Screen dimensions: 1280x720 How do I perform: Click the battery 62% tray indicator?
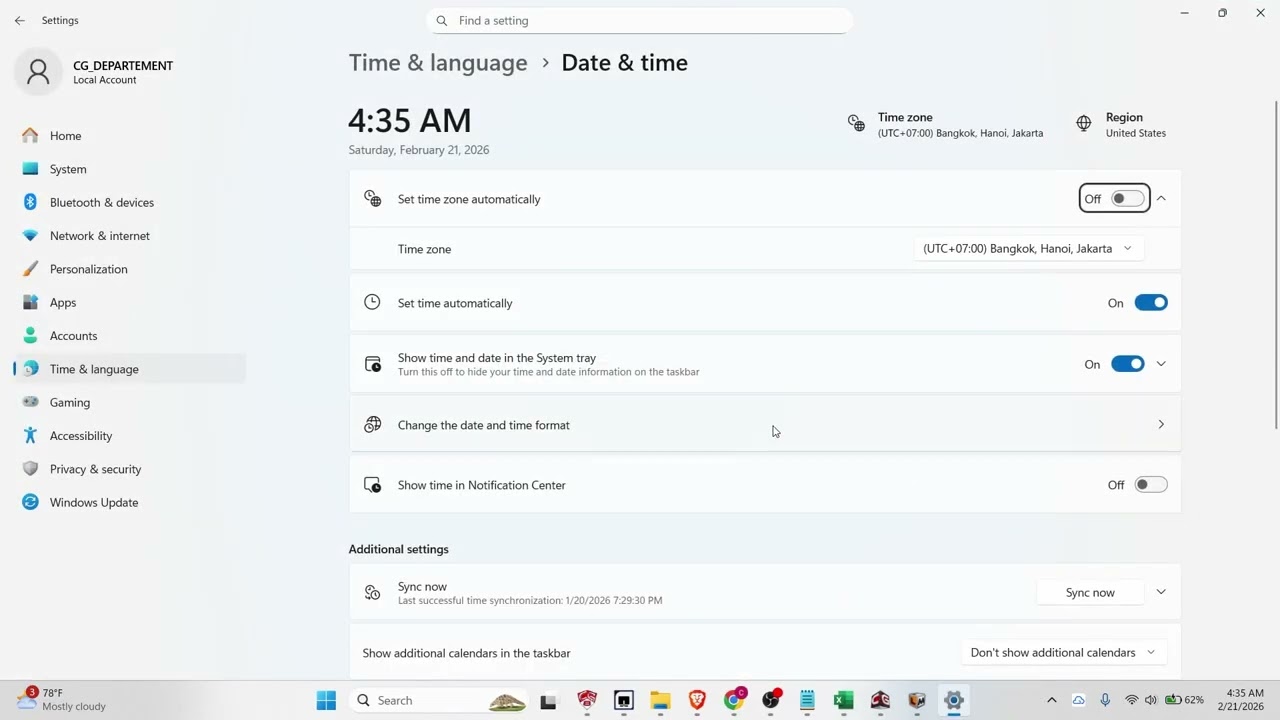(1184, 700)
